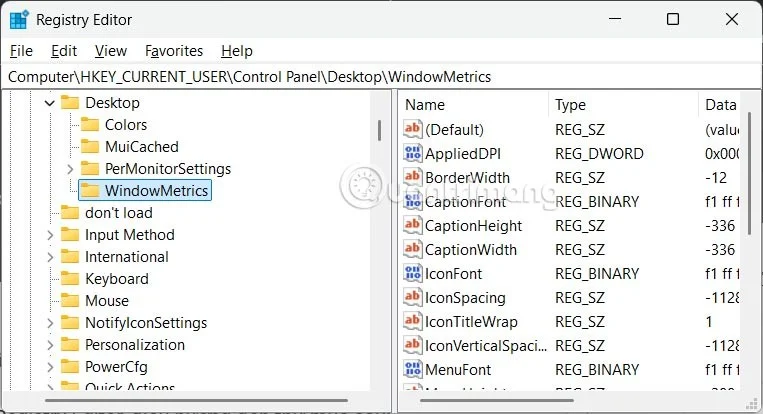Select the IconSpacing value name
This screenshot has height=414, width=763.
click(465, 298)
